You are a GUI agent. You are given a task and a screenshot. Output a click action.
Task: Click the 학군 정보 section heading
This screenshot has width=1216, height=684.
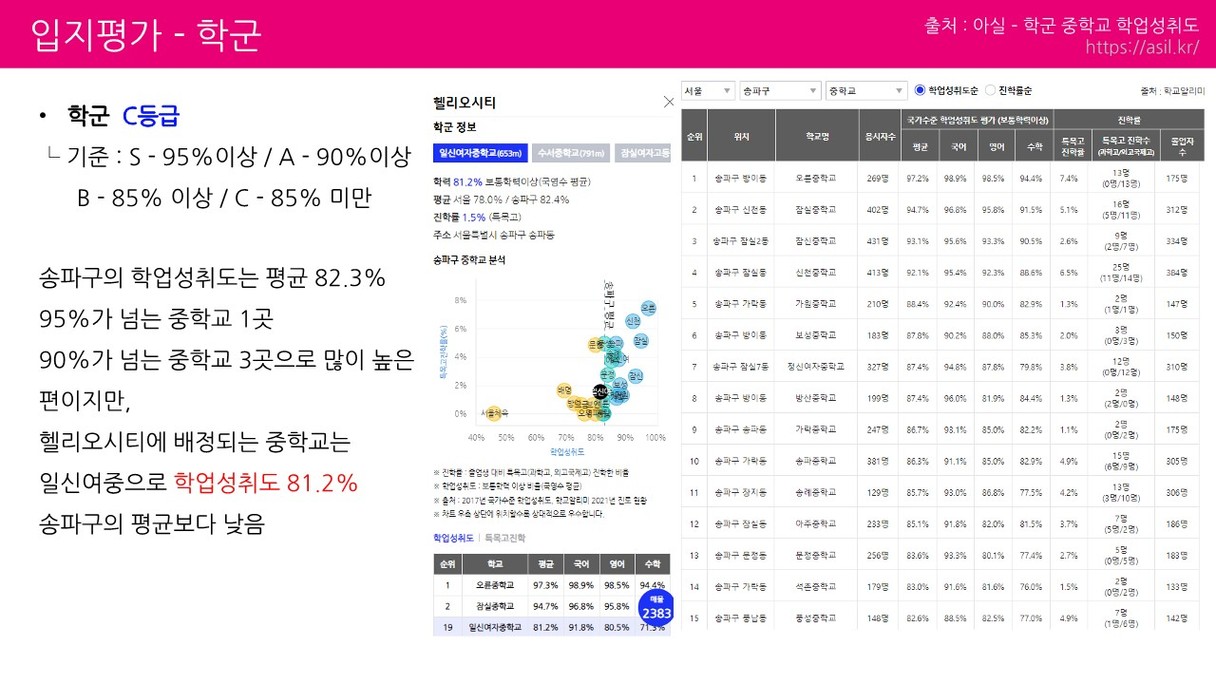tap(455, 127)
